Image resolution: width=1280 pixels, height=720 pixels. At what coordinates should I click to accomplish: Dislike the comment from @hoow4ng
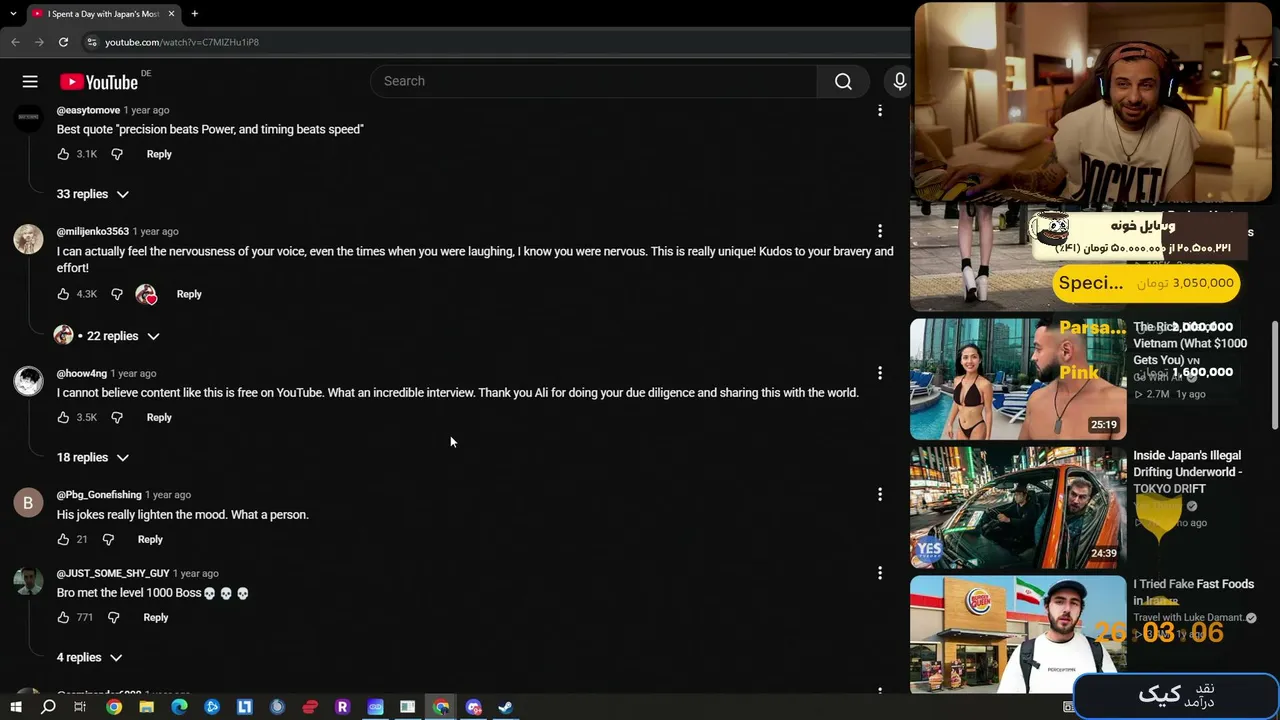click(117, 417)
